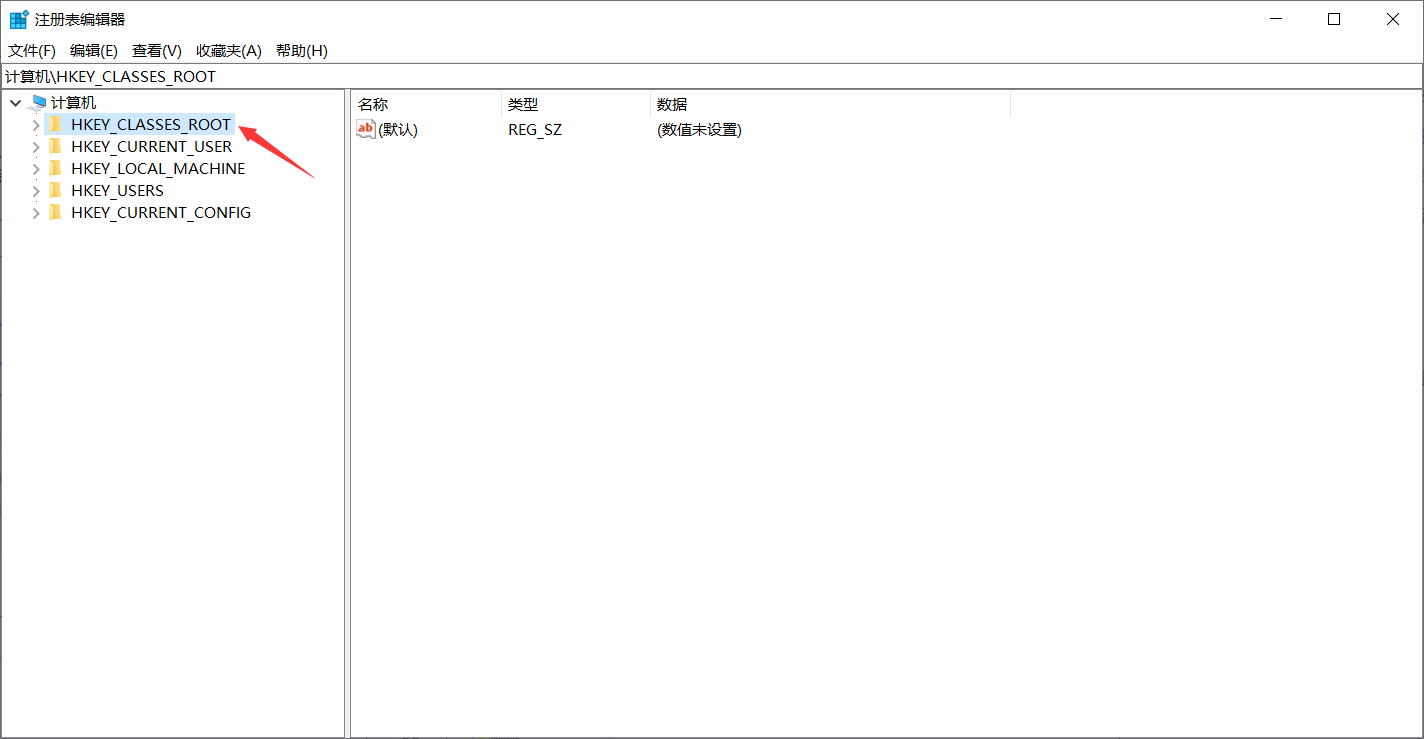Open the 文件(F) menu
Viewport: 1424px width, 739px height.
click(x=32, y=50)
